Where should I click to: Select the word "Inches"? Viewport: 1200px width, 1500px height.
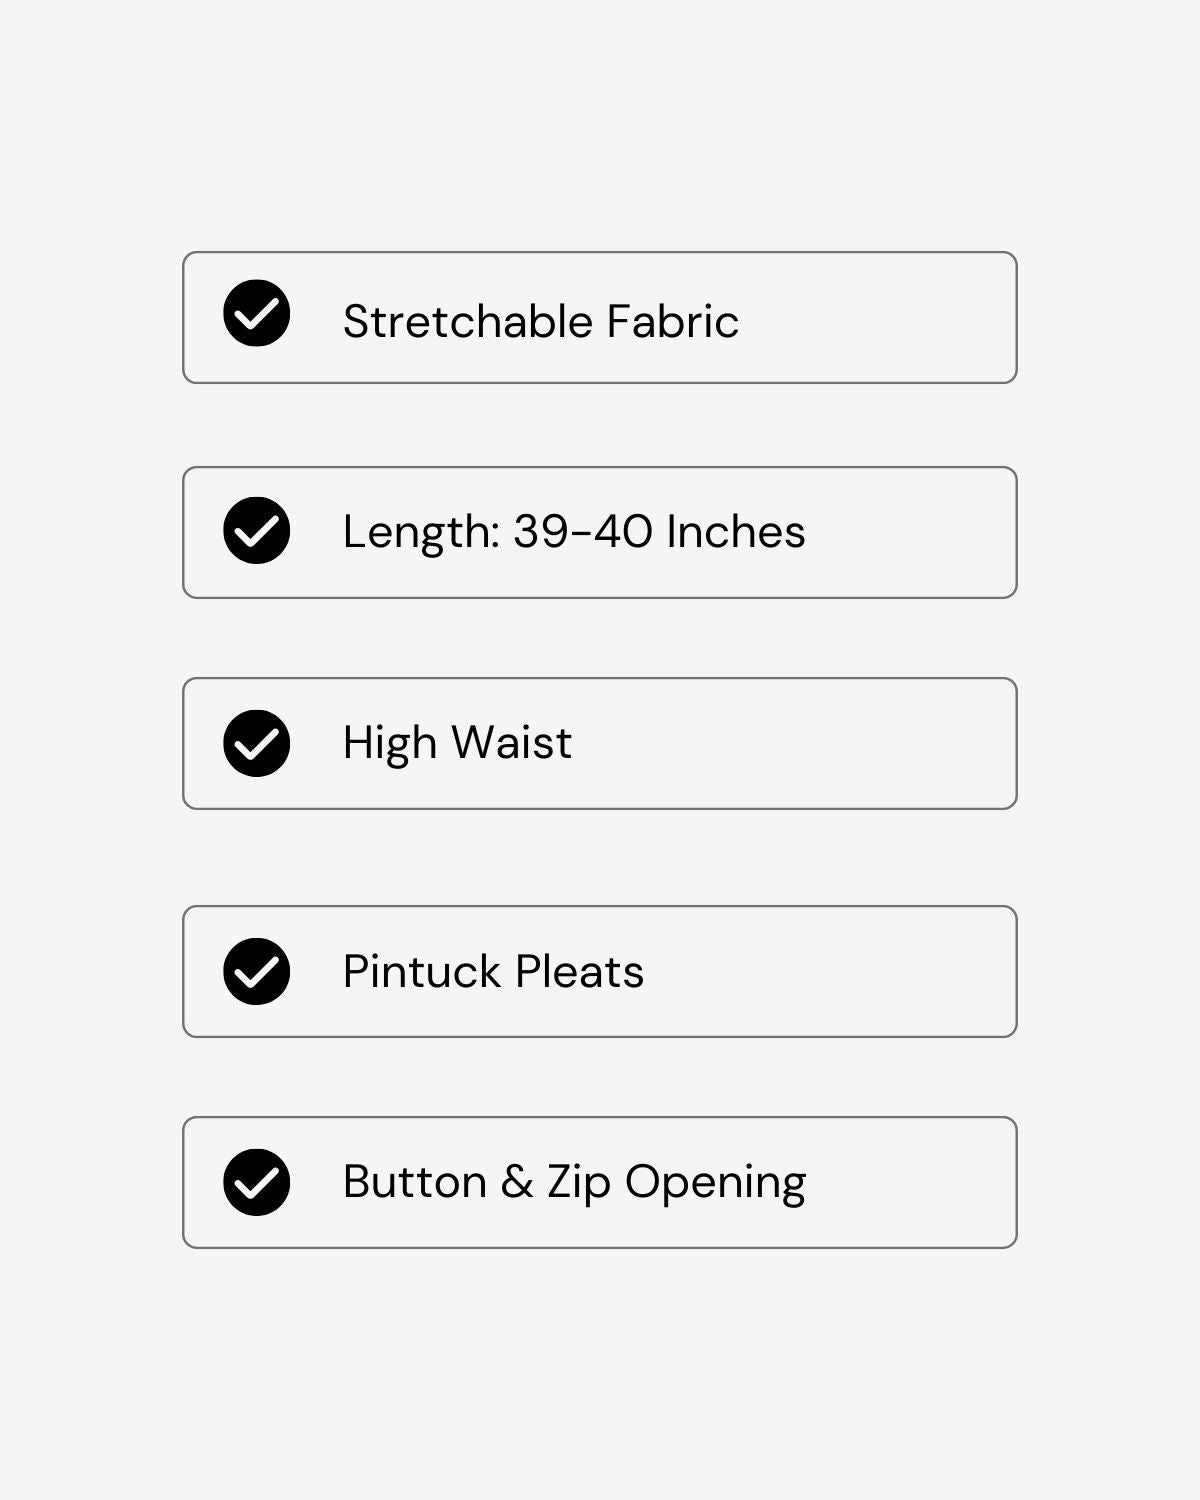pos(735,531)
